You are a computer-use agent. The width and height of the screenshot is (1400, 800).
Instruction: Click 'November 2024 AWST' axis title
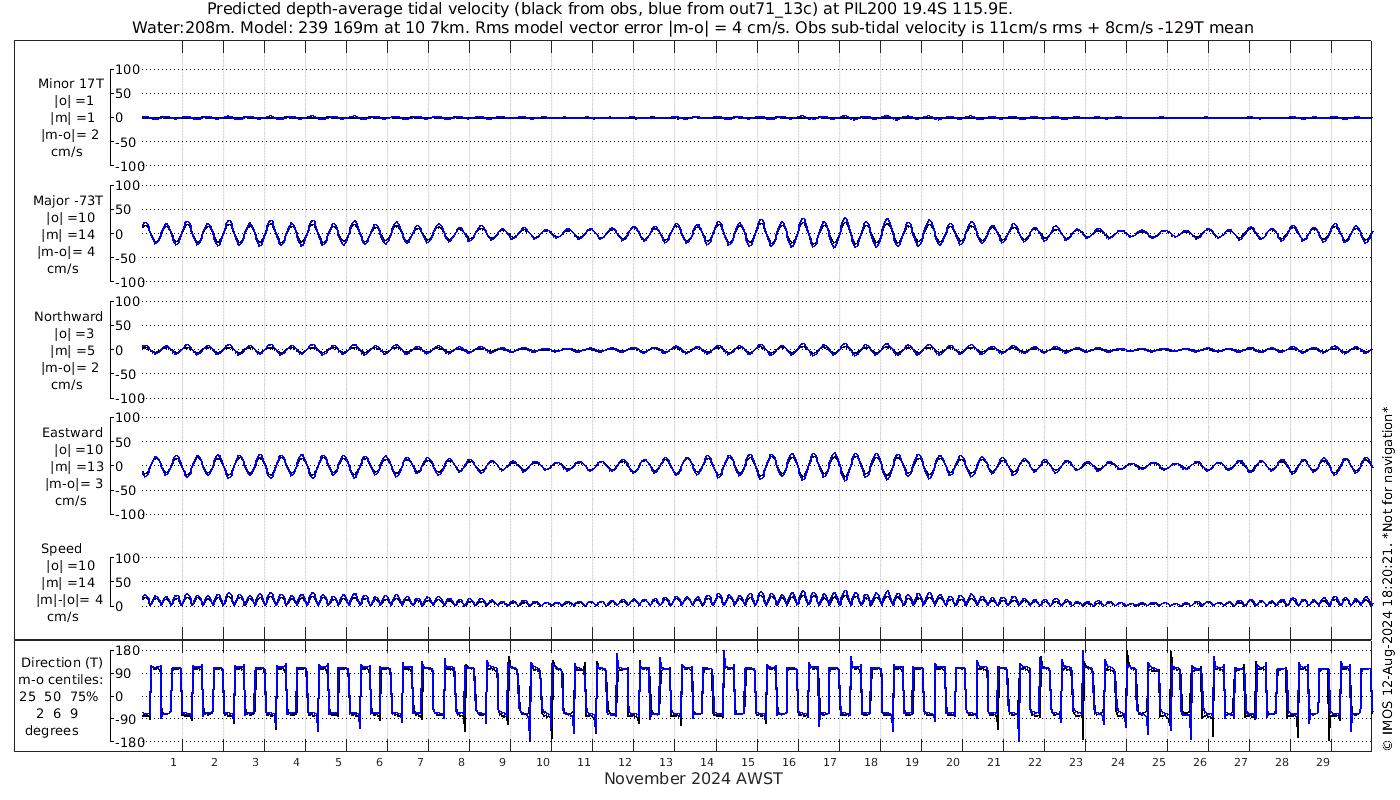coord(693,779)
